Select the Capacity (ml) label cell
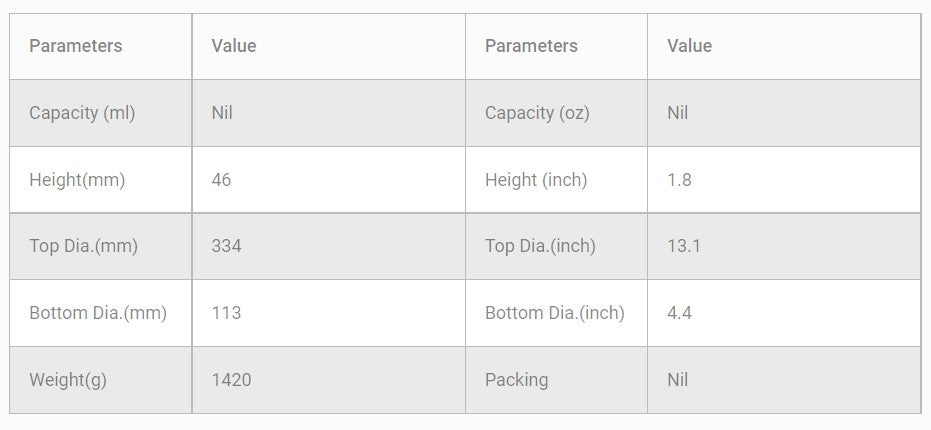 [x=82, y=113]
